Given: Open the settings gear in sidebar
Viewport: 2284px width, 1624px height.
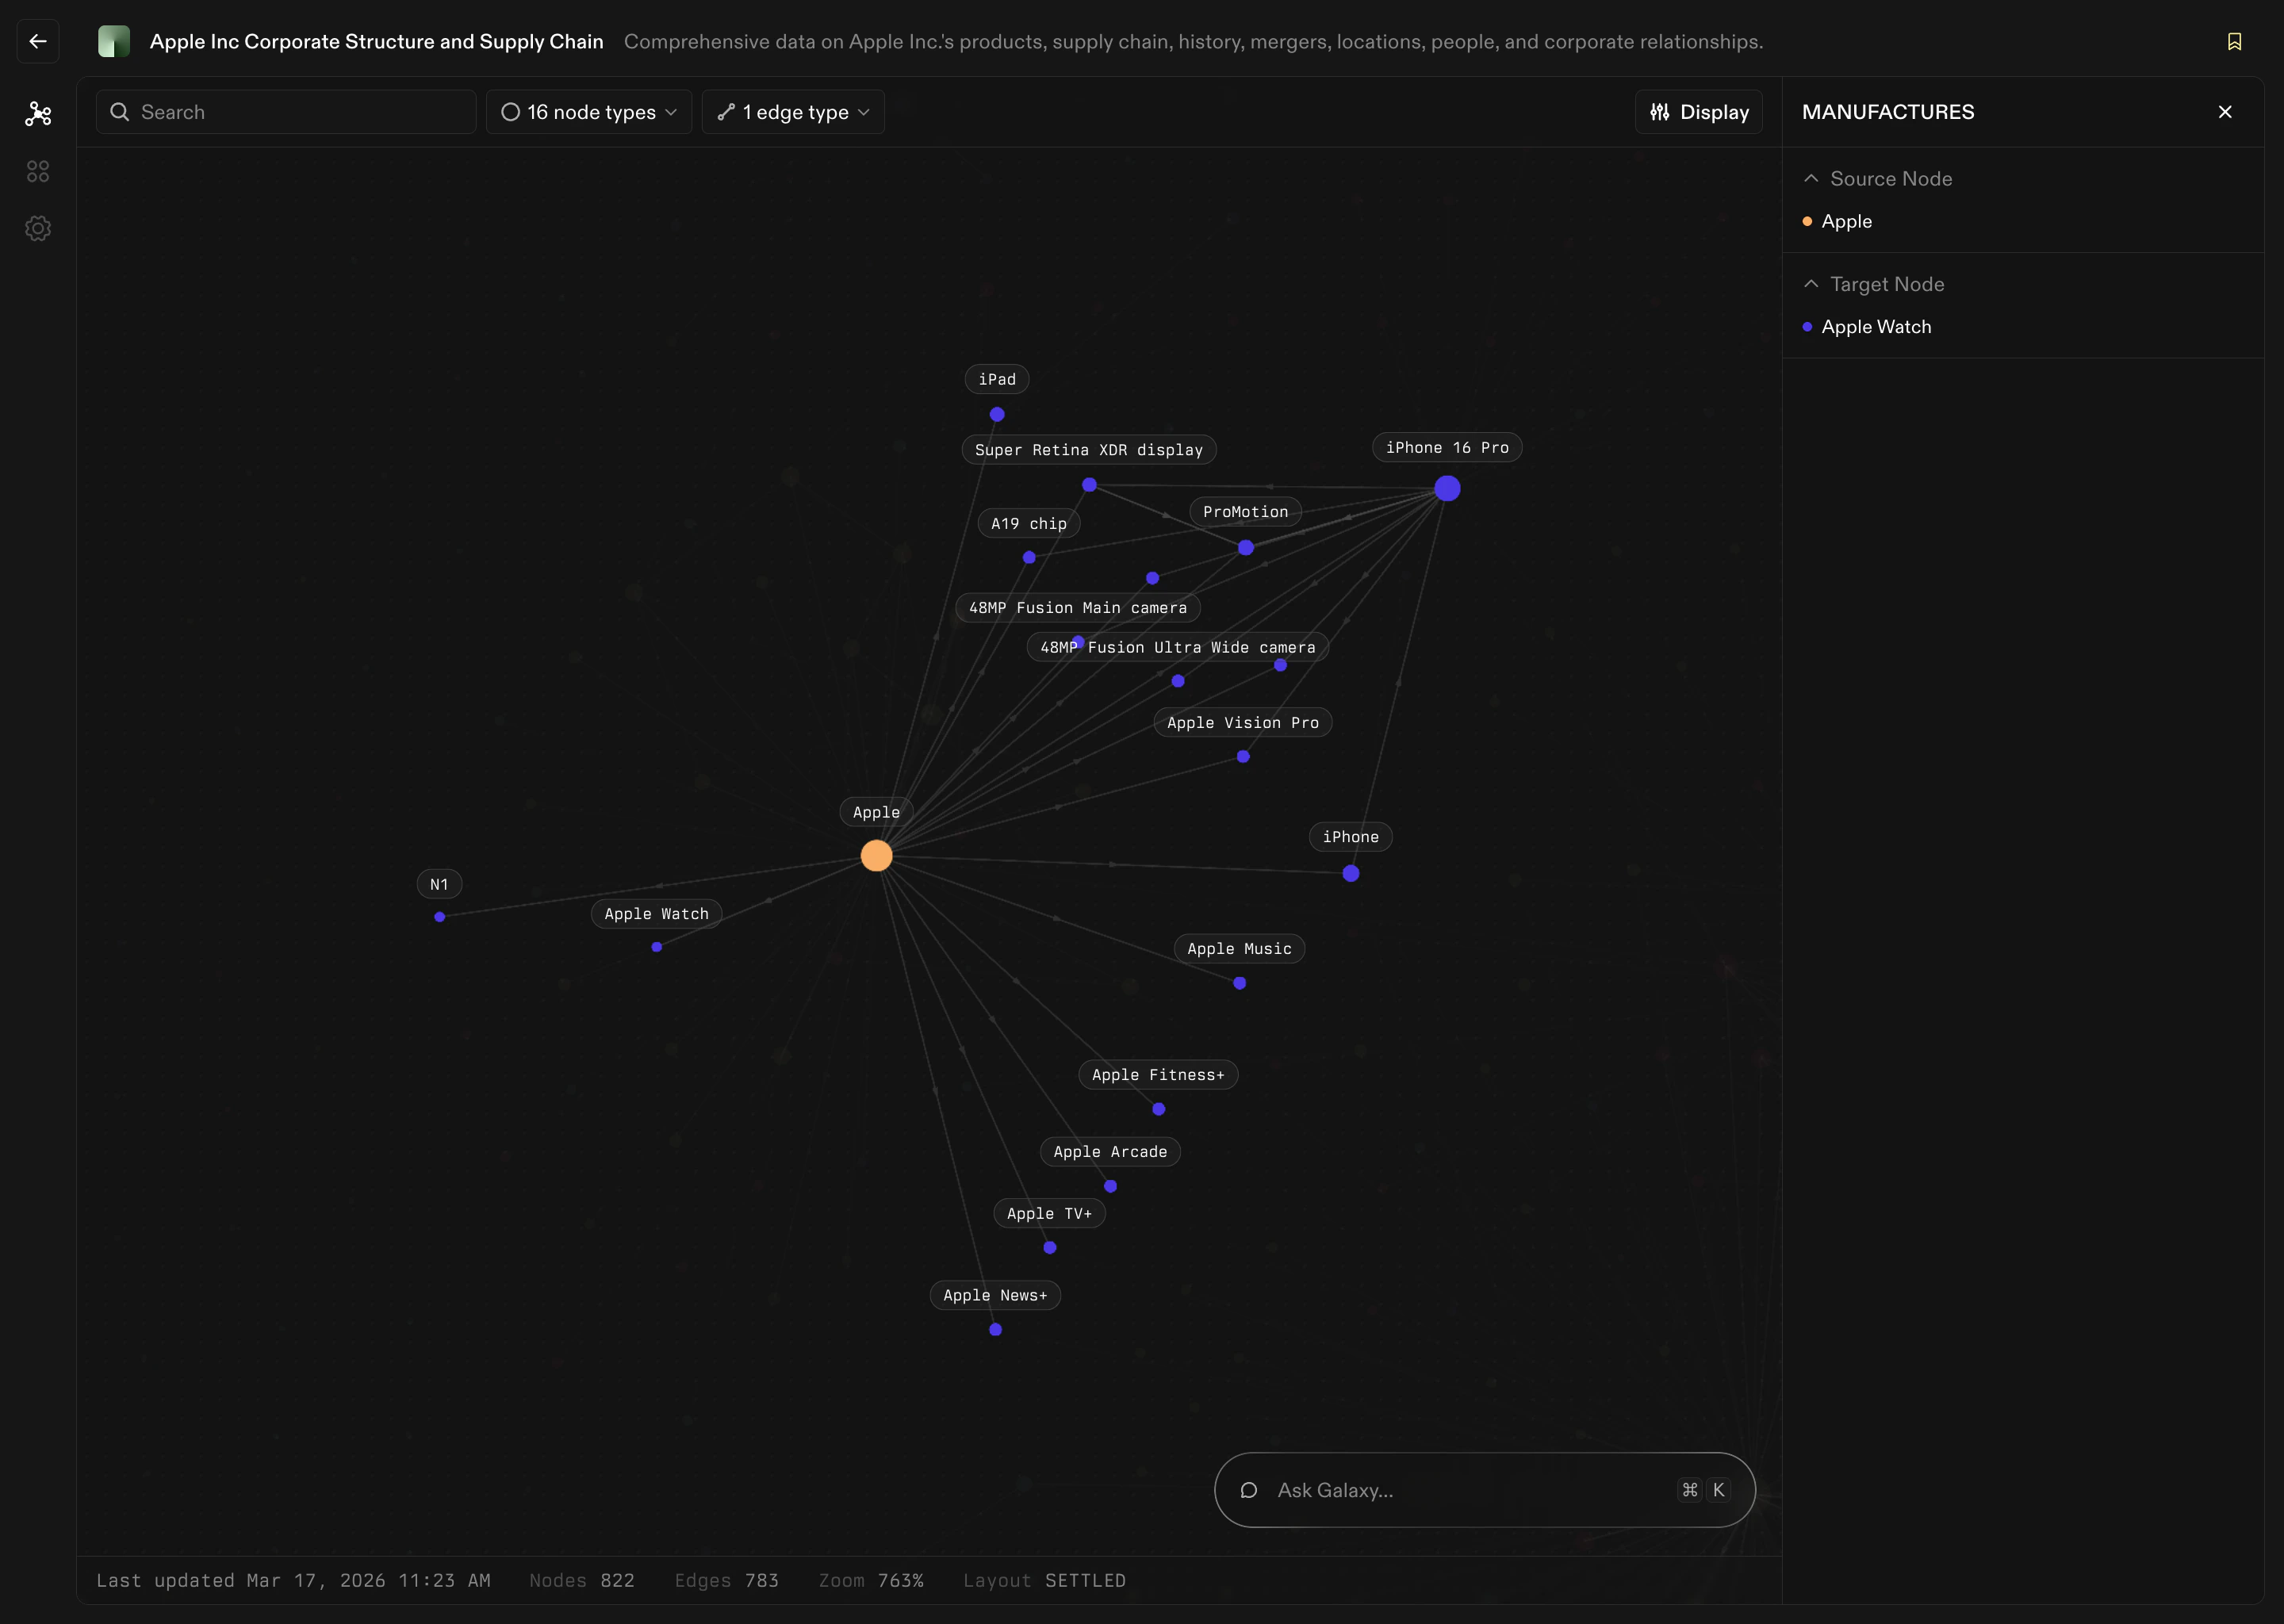Looking at the screenshot, I should coord(38,229).
